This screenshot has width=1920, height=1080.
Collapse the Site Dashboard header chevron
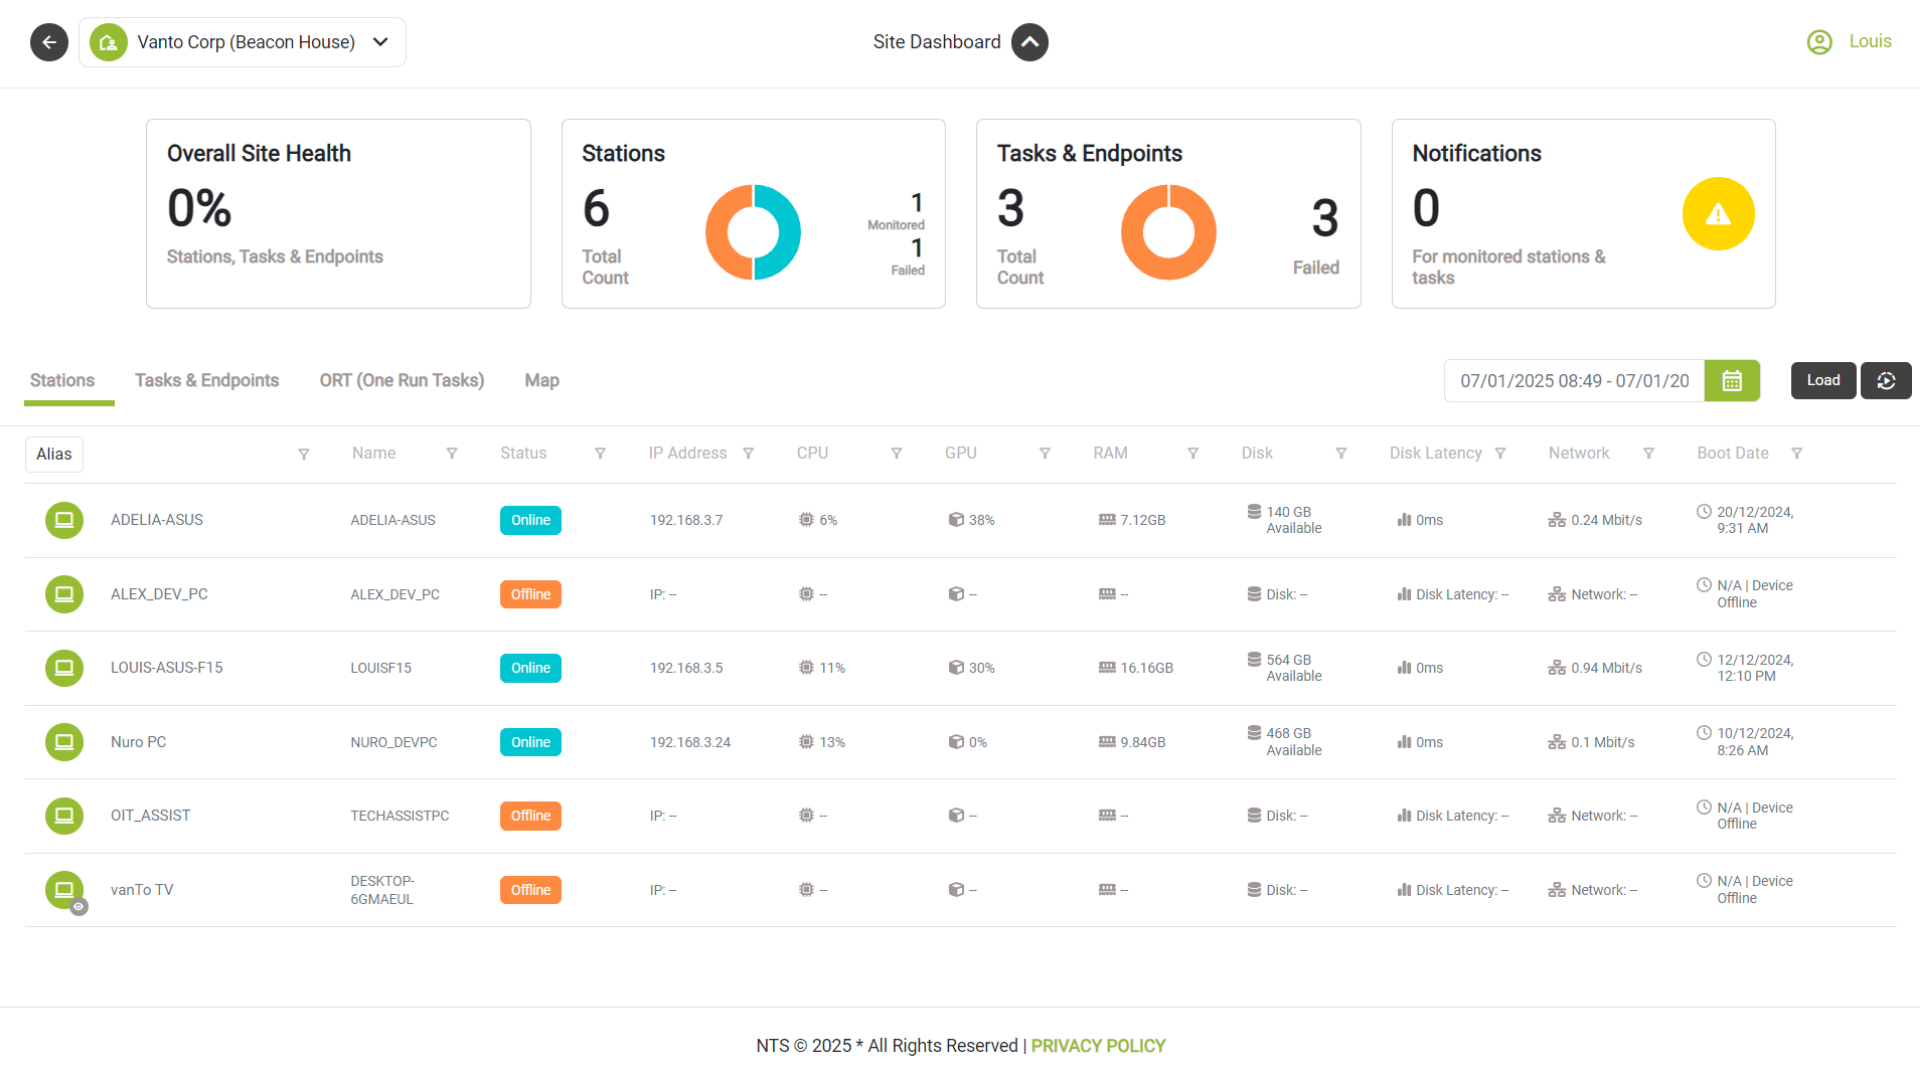tap(1030, 42)
